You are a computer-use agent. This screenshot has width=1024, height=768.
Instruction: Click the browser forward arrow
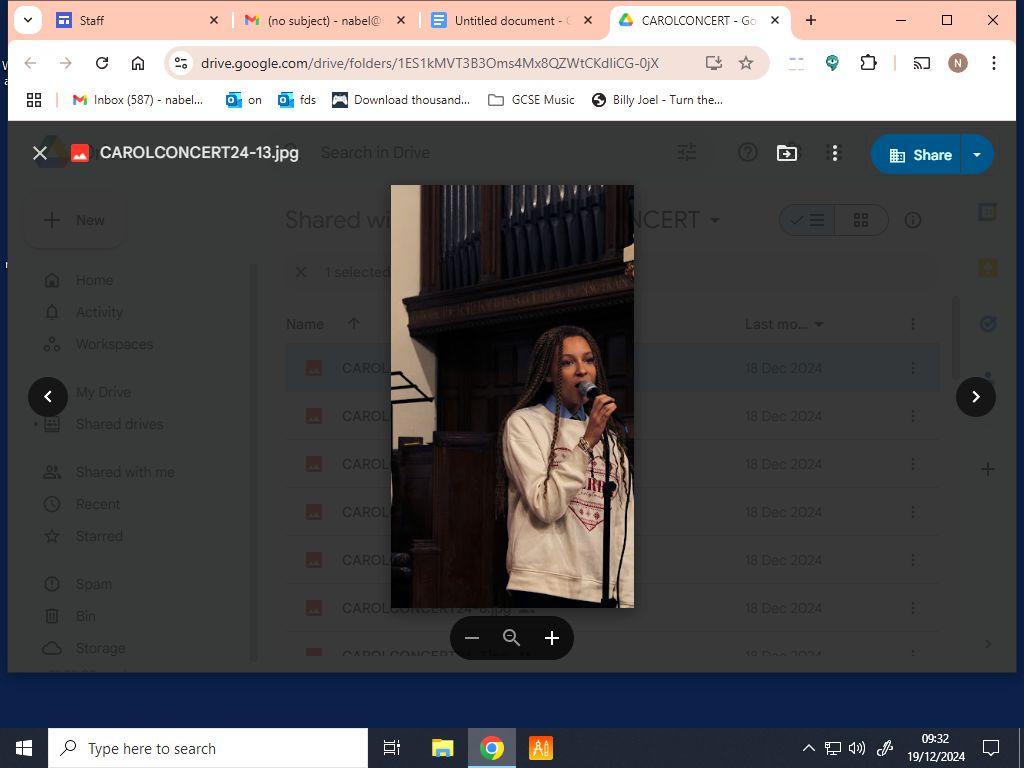(x=66, y=63)
